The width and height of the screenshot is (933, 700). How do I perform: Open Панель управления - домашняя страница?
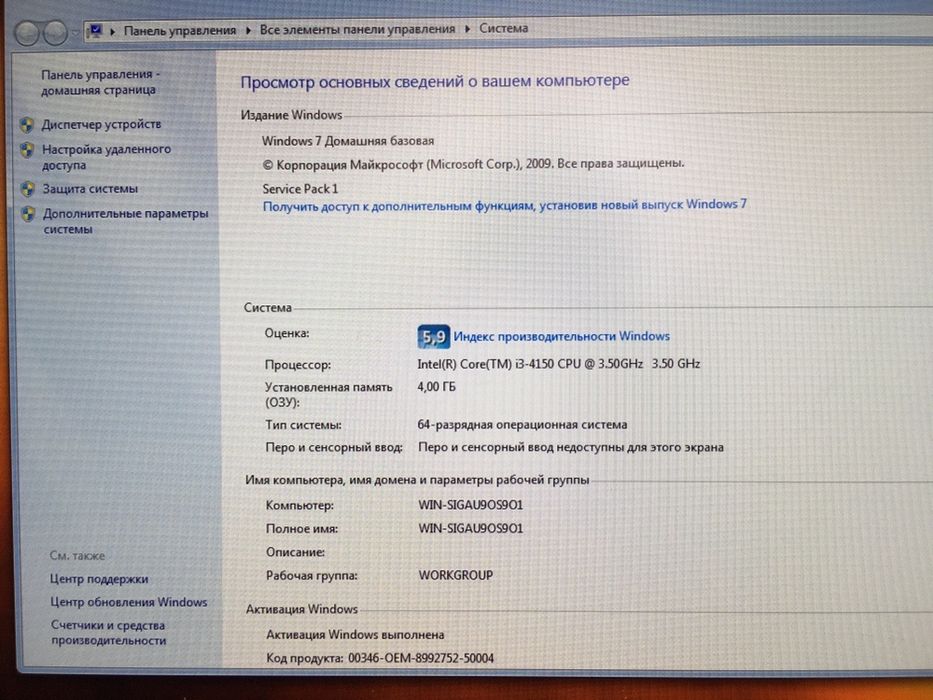tap(101, 82)
